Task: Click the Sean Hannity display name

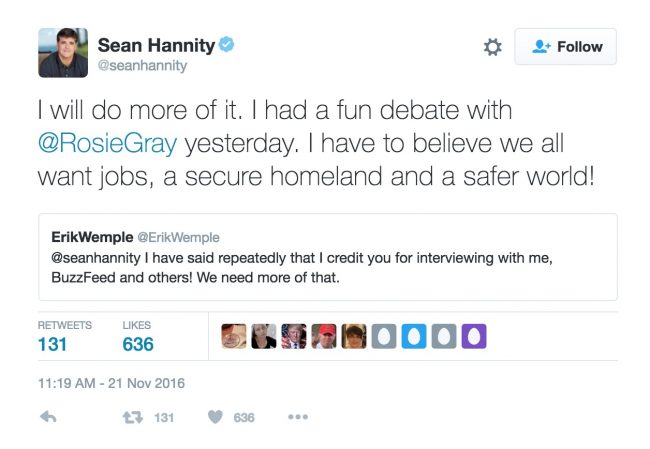Action: pyautogui.click(x=155, y=44)
